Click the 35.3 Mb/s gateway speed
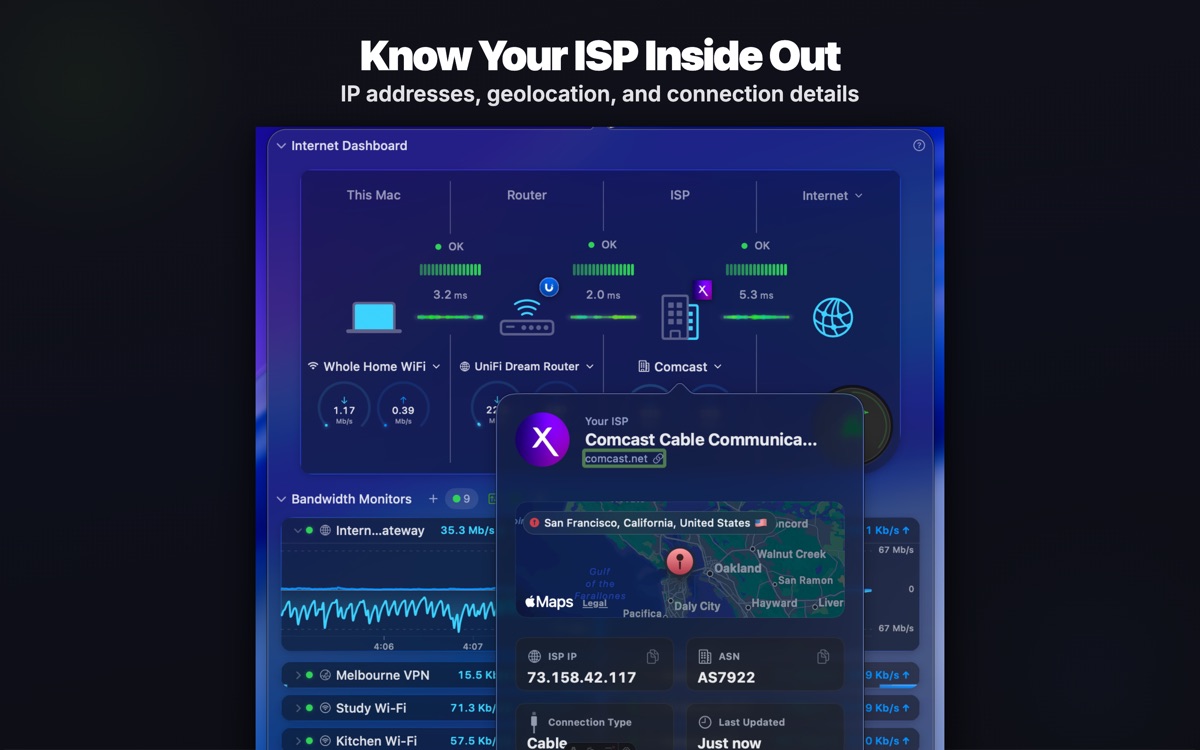Viewport: 1200px width, 750px height. [467, 530]
